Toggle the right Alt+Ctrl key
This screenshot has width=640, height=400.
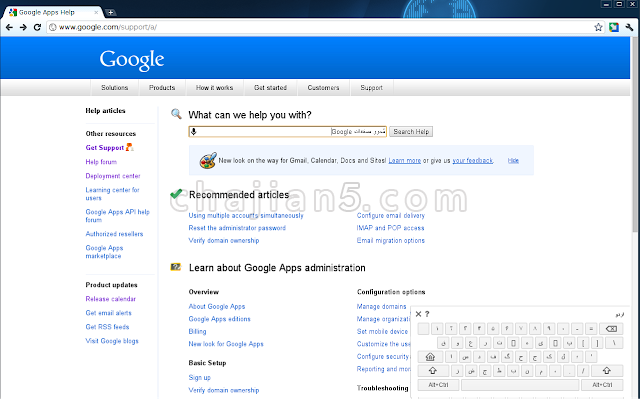[602, 384]
